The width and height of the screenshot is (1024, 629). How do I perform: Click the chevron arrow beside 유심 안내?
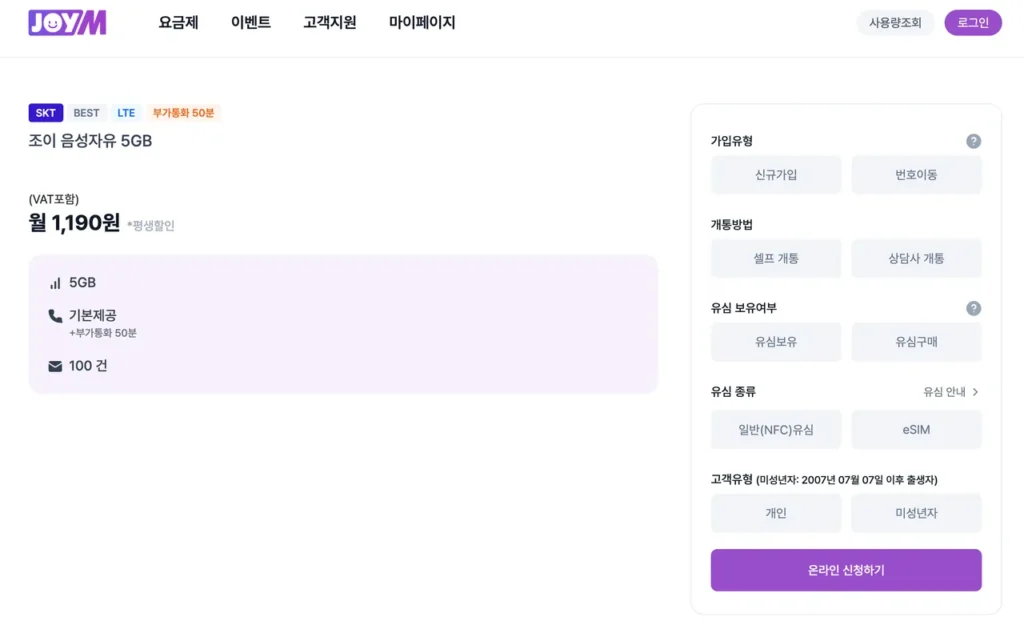tap(975, 392)
